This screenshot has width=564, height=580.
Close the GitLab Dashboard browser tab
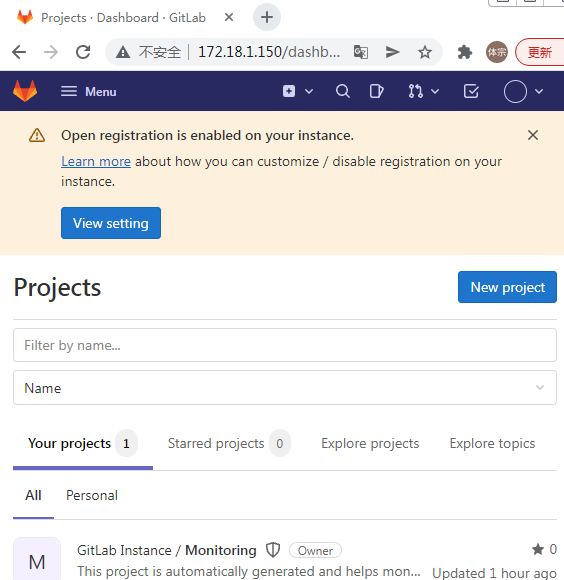tap(229, 17)
